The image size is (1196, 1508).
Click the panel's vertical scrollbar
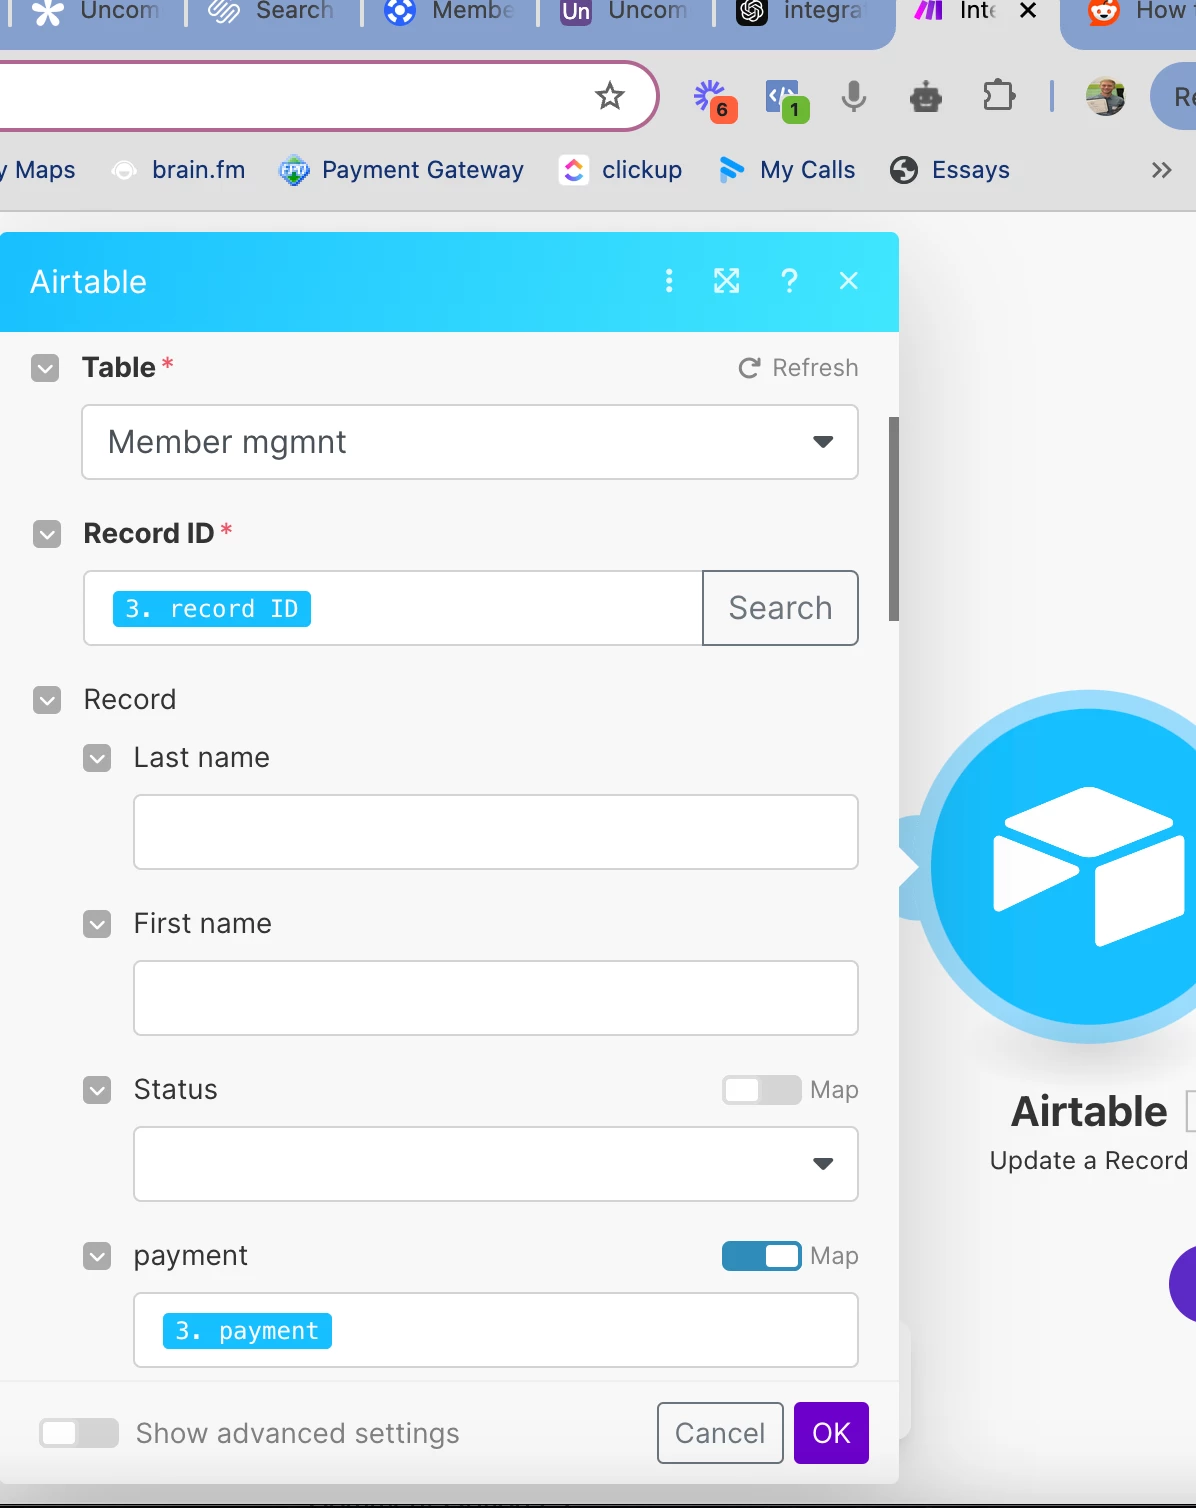pos(894,519)
